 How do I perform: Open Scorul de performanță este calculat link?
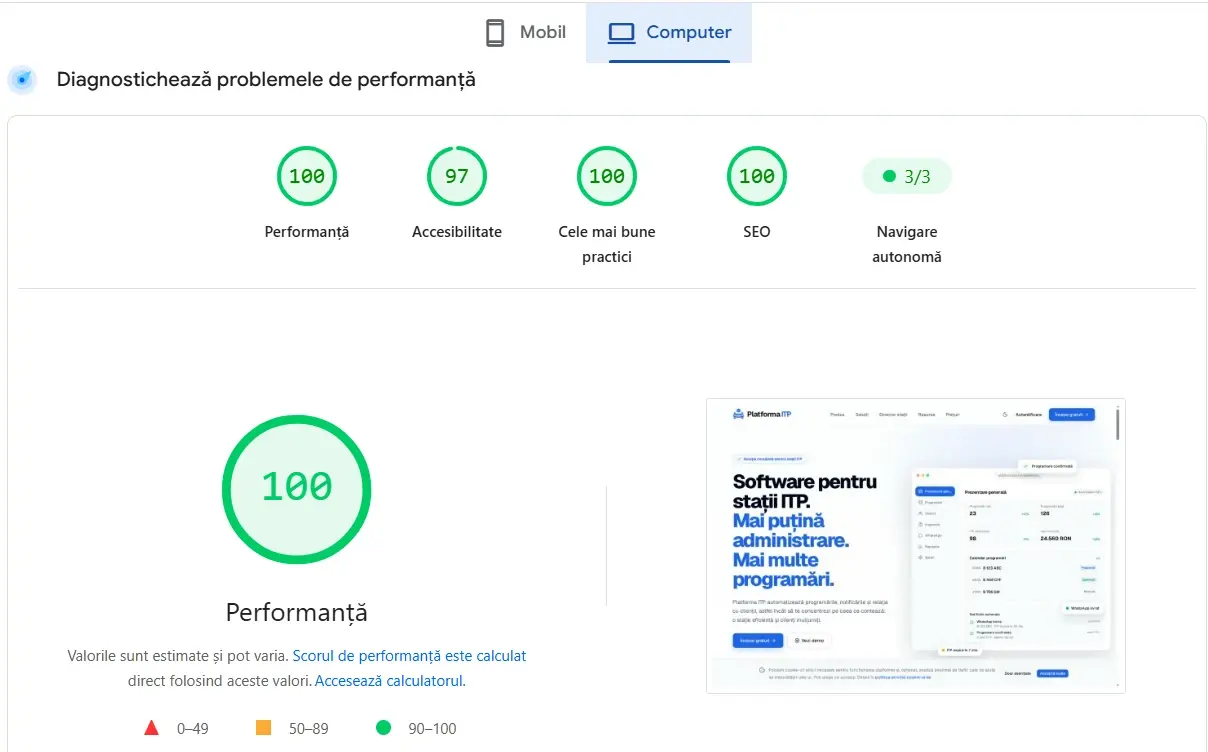(x=409, y=656)
